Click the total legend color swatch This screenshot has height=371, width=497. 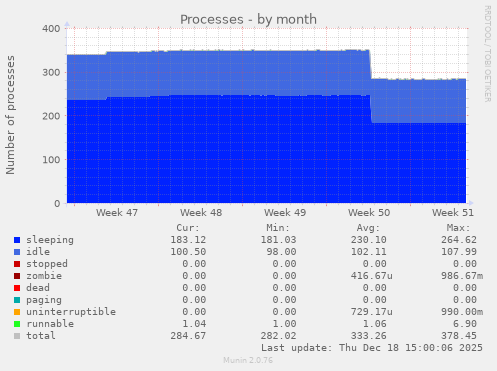pos(17,336)
